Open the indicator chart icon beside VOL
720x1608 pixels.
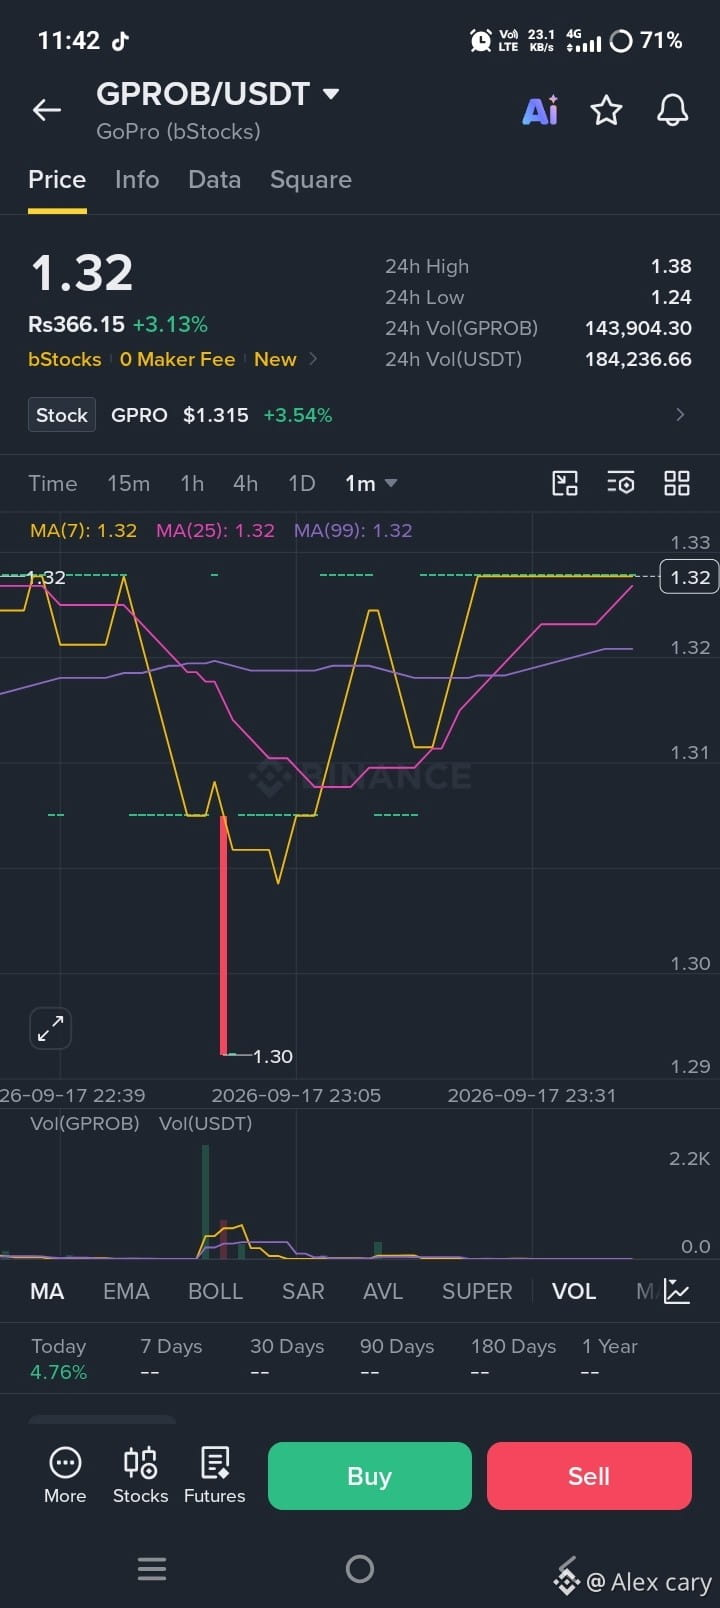coord(677,1291)
